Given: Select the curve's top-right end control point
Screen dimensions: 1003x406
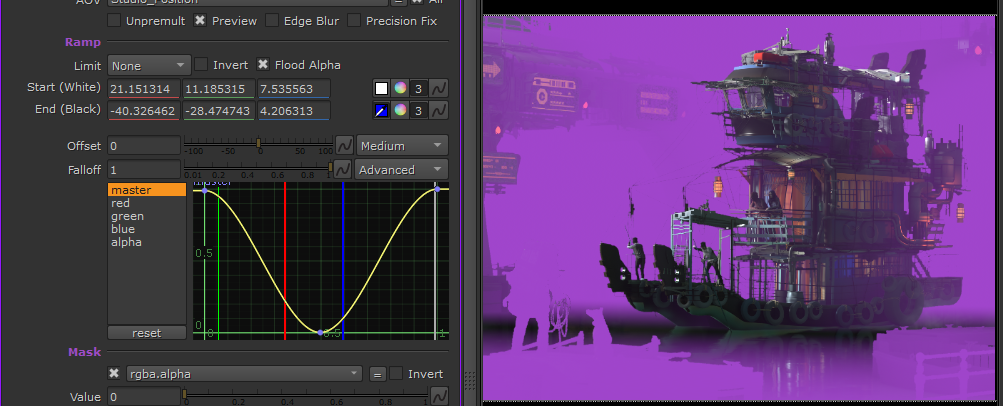Looking at the screenshot, I should (x=438, y=189).
